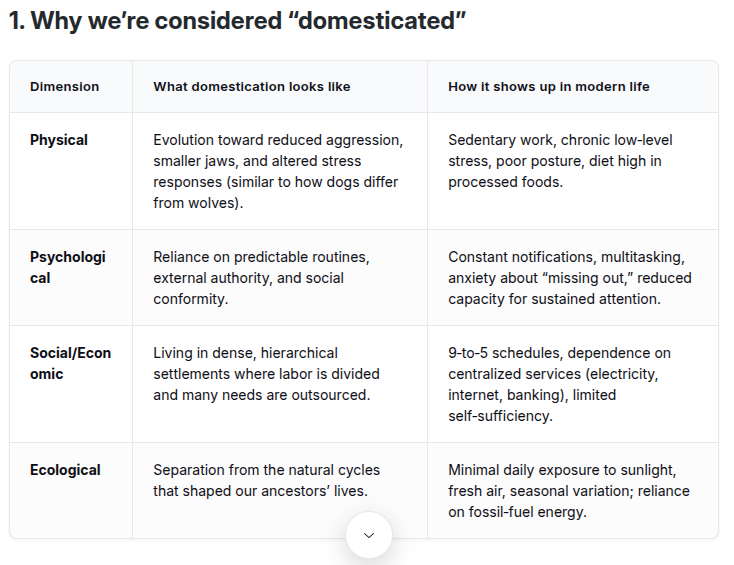Click the cell about minimal daily sunlight exposure
The width and height of the screenshot is (734, 565).
pos(568,491)
